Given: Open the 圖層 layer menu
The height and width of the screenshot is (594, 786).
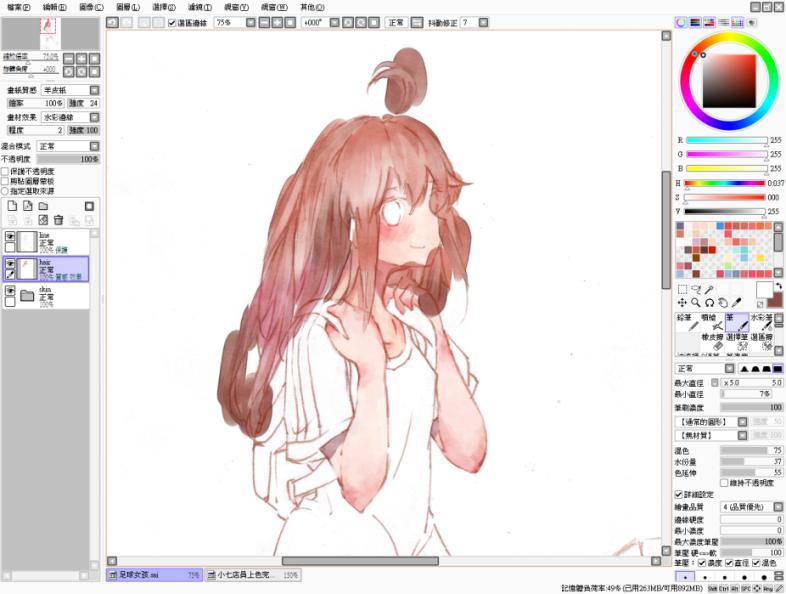Looking at the screenshot, I should [x=128, y=7].
